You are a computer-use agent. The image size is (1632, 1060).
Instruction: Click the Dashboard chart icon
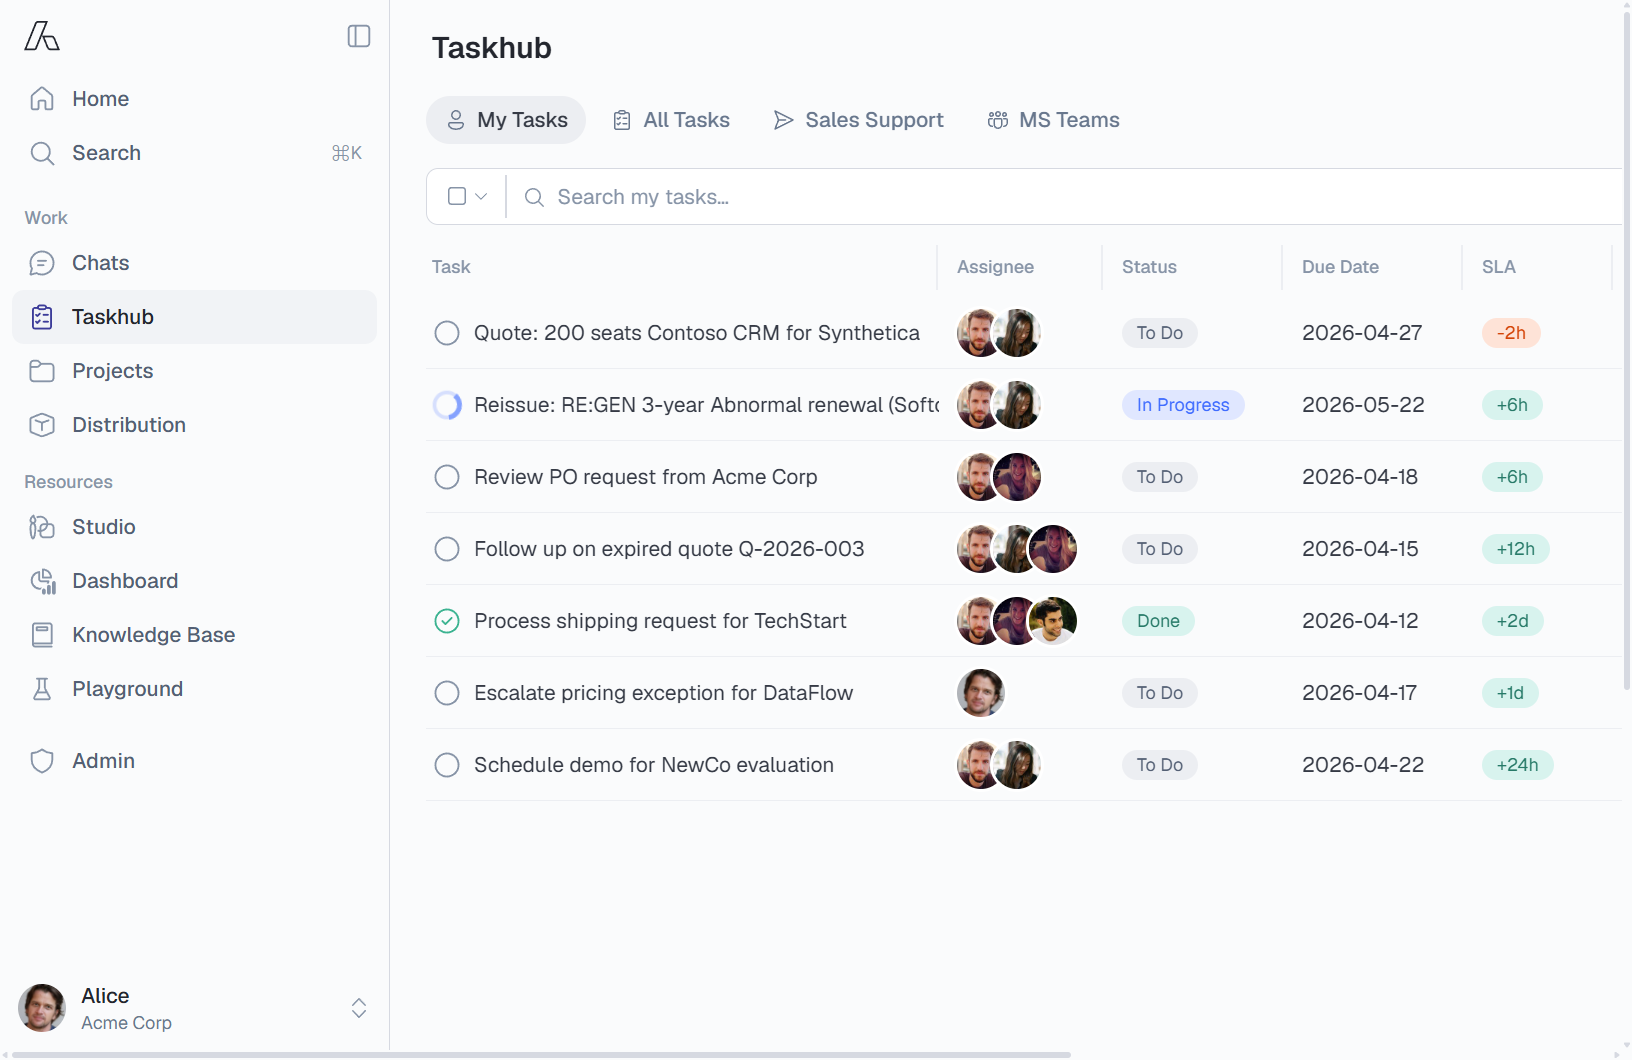pos(42,581)
